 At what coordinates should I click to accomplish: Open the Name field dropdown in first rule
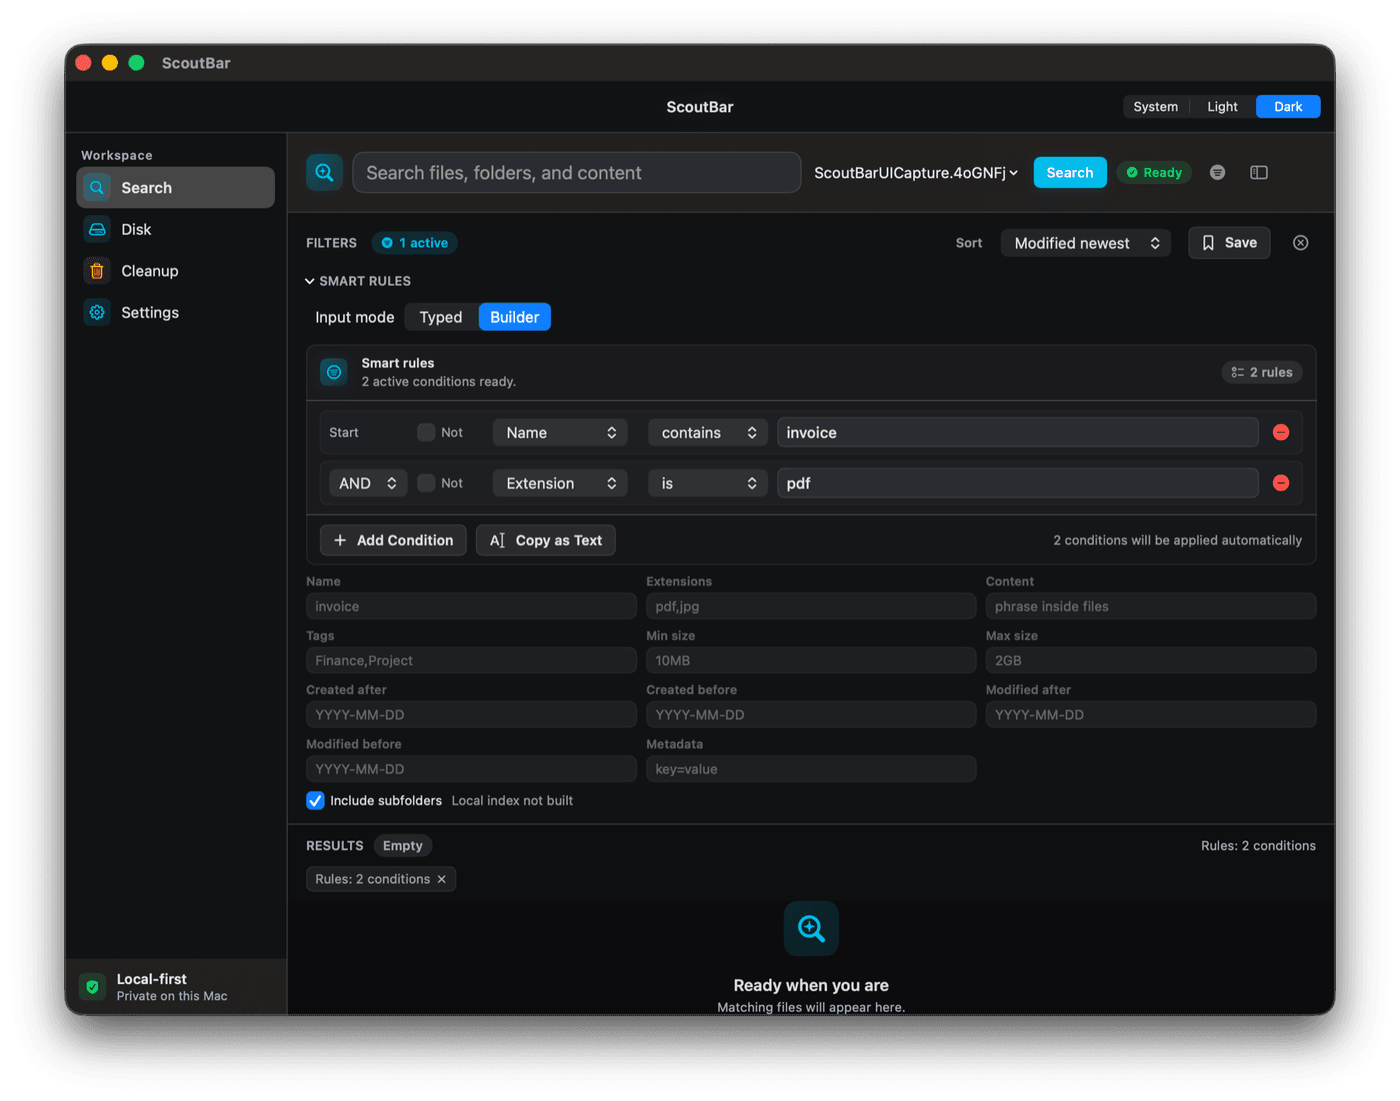(560, 432)
